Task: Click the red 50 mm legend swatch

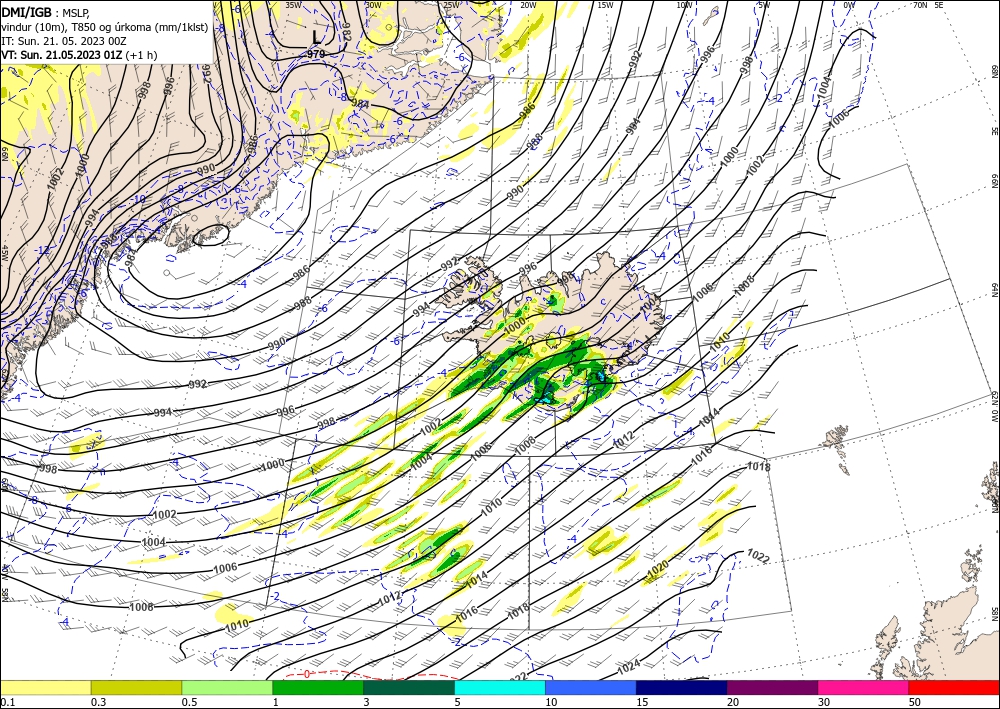Action: tap(954, 687)
